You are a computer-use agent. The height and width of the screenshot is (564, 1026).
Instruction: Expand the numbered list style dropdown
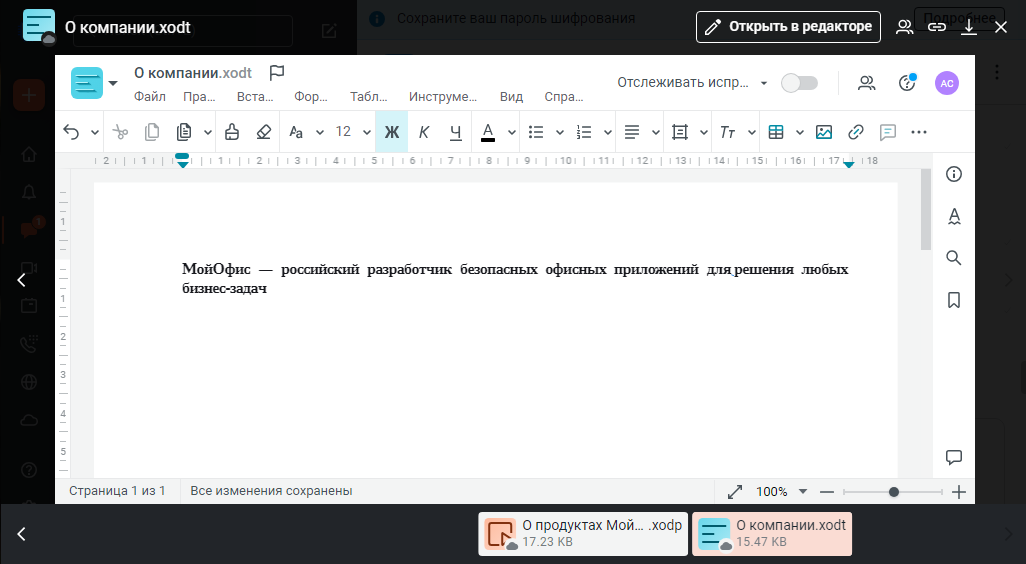pos(608,132)
